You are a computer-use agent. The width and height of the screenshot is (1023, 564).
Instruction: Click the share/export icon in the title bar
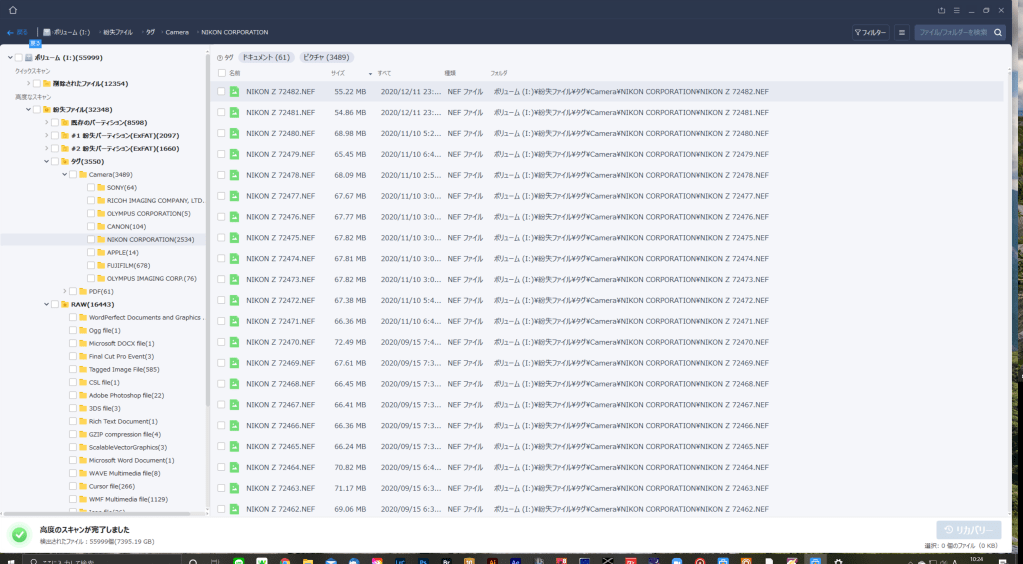941,10
